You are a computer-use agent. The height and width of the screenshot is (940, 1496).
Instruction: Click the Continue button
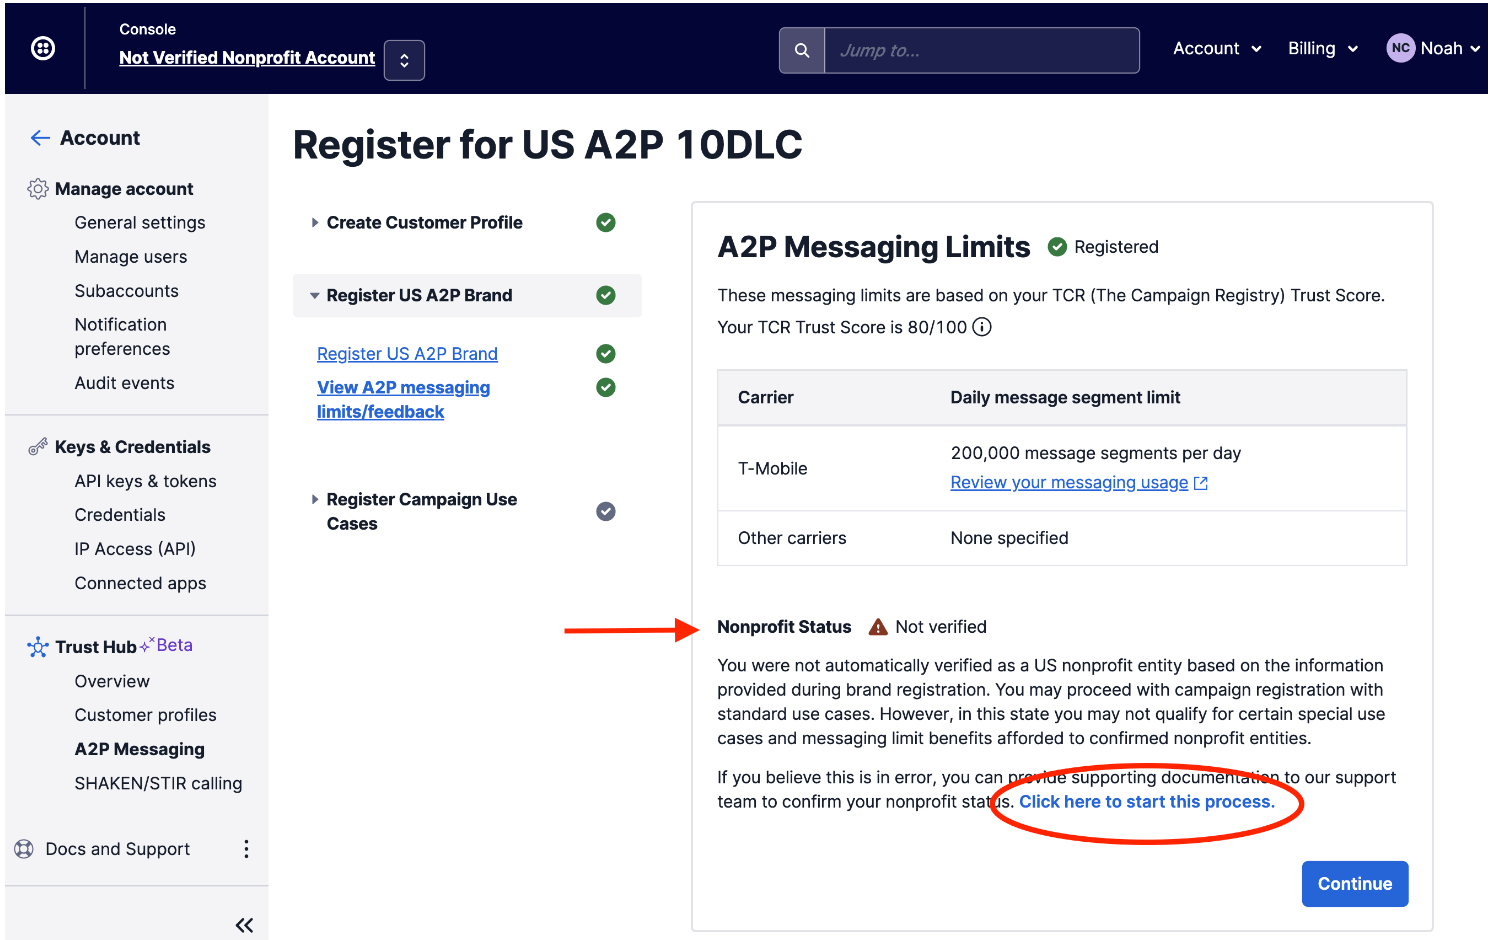pyautogui.click(x=1354, y=884)
